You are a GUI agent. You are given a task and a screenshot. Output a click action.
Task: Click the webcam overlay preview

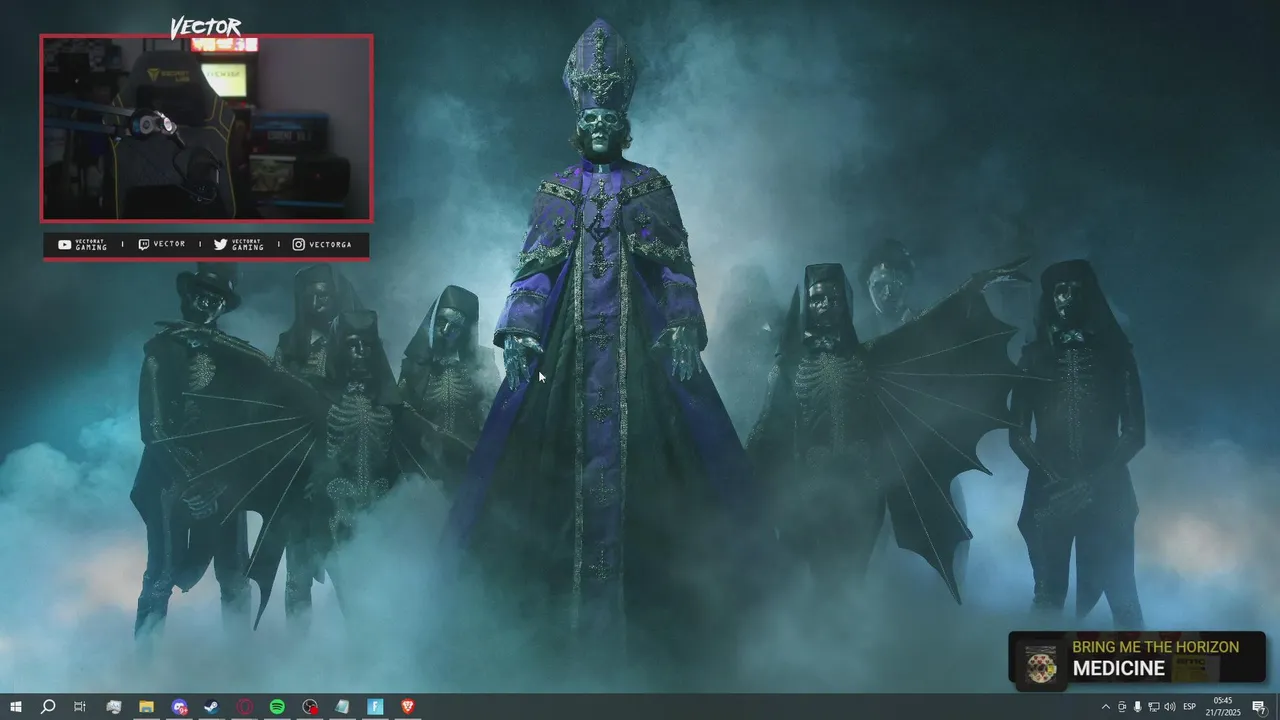coord(207,128)
